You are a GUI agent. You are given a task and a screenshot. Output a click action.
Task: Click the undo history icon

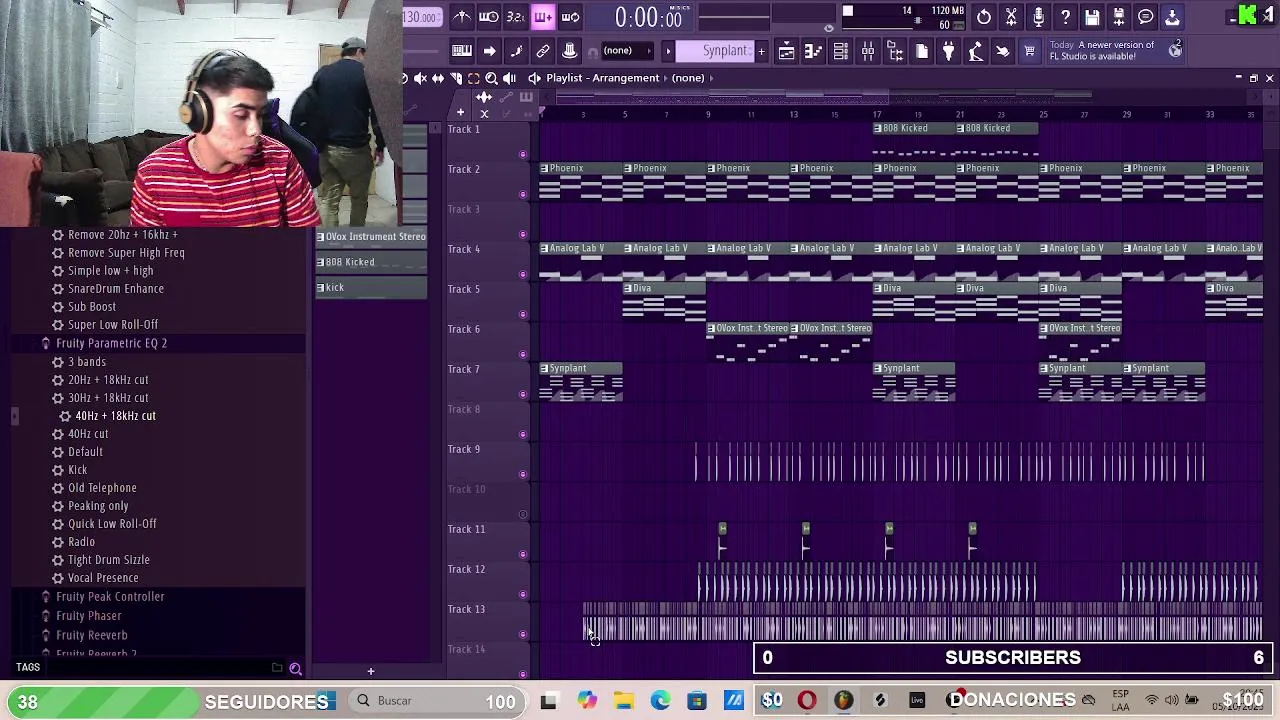pos(984,17)
